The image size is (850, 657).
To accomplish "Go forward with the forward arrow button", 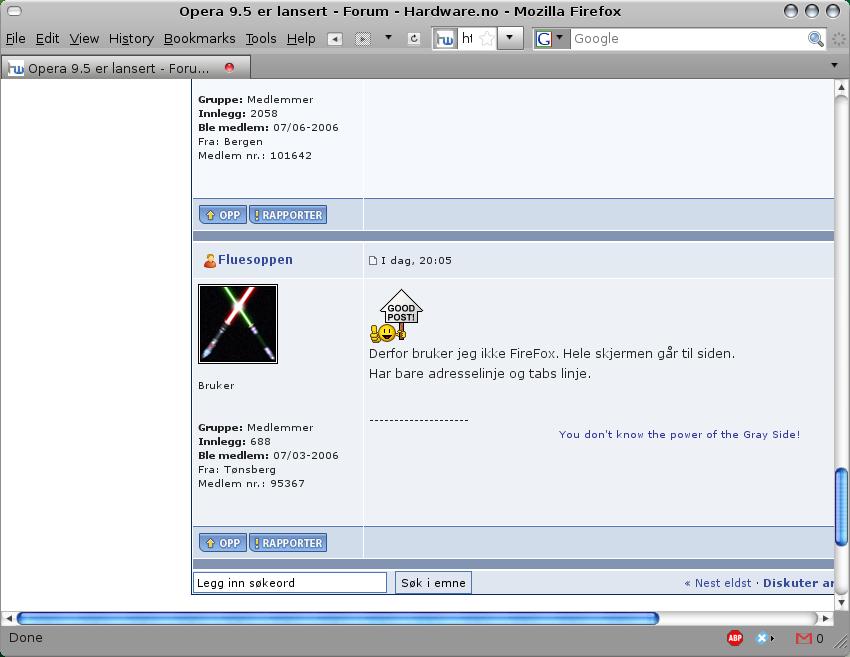I will point(363,39).
